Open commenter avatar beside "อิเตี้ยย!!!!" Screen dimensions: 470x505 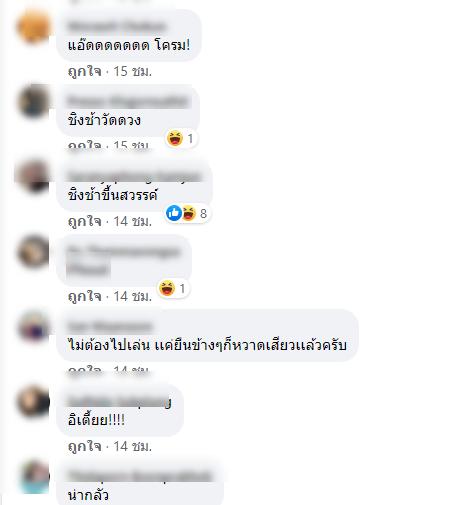click(x=33, y=401)
